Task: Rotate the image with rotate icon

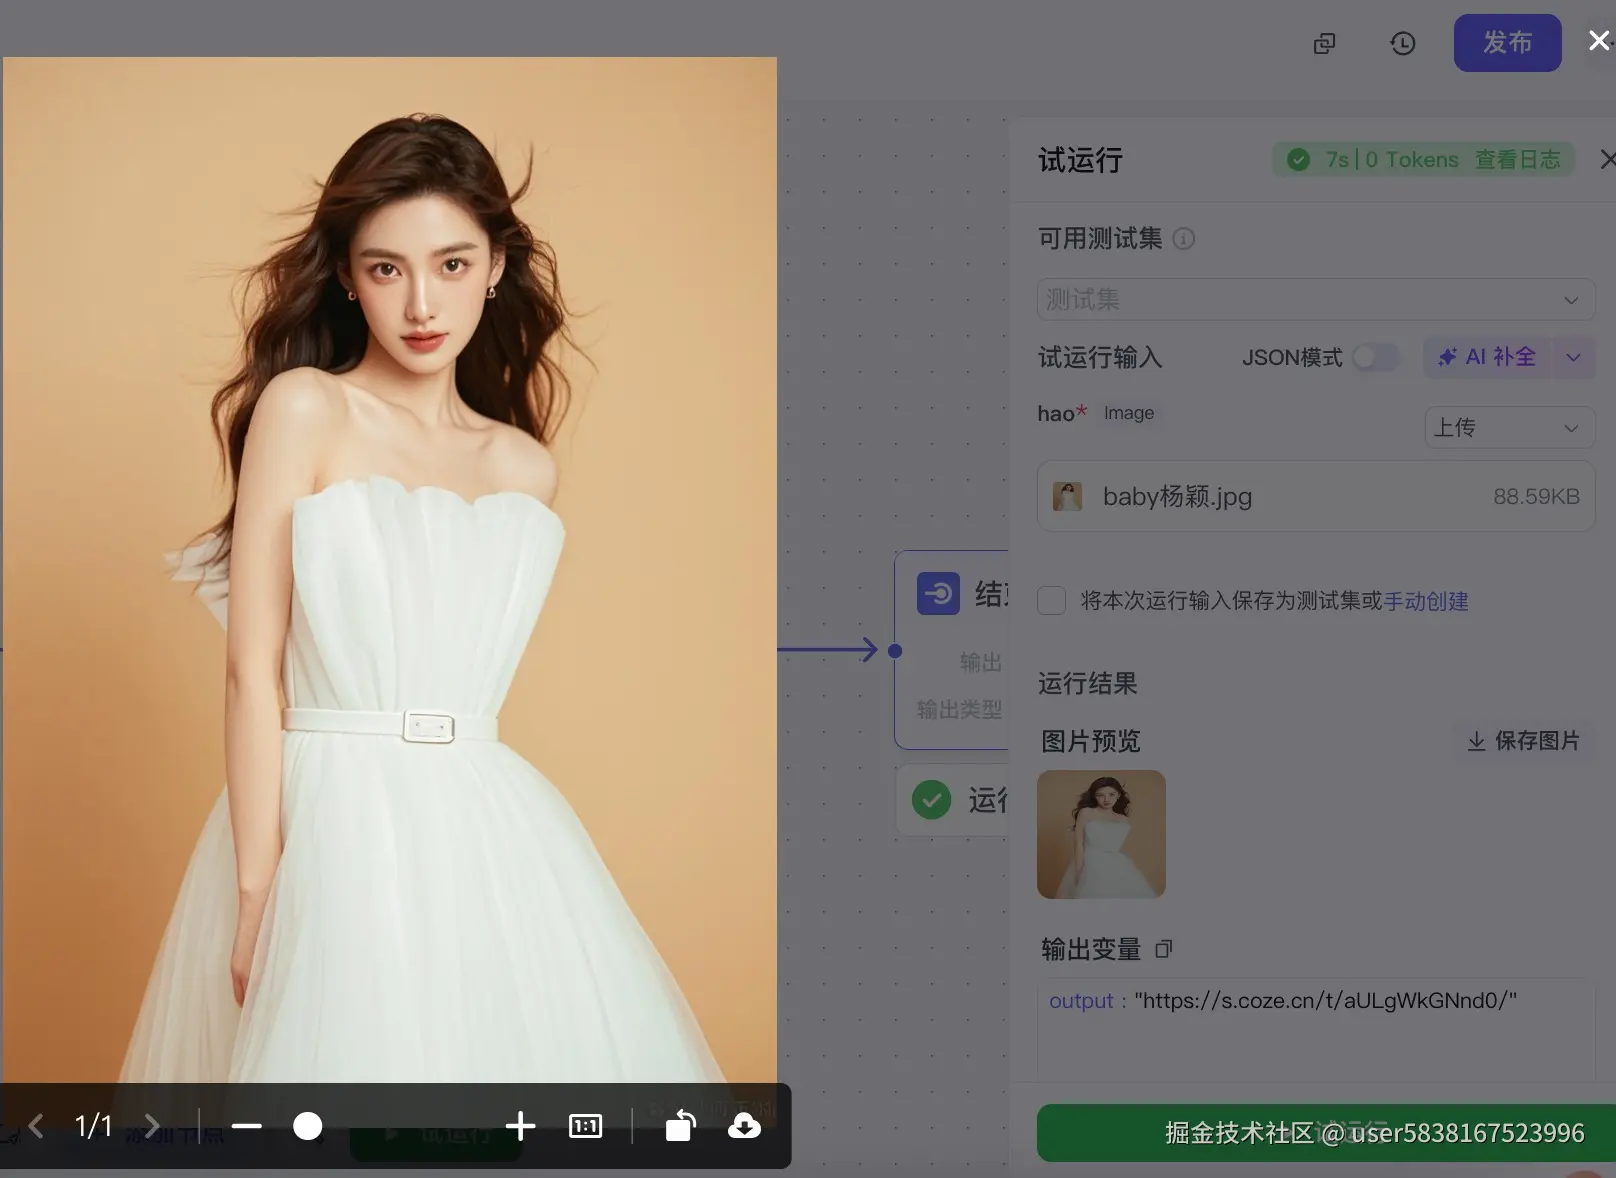Action: tap(681, 1126)
